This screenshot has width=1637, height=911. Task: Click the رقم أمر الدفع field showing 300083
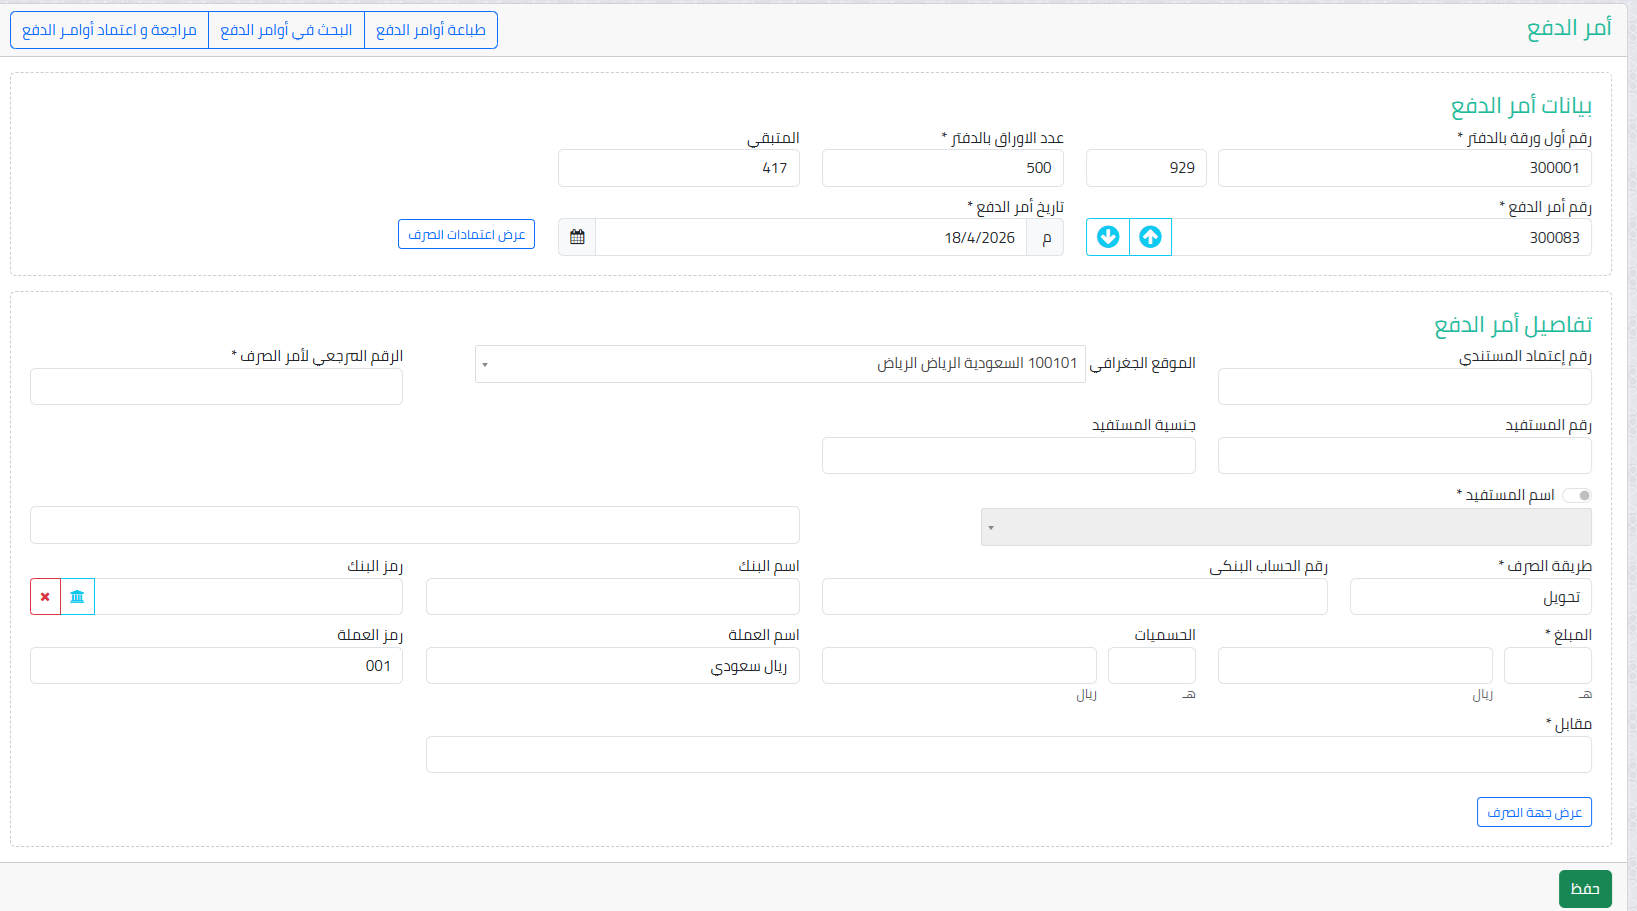[x=1382, y=237]
